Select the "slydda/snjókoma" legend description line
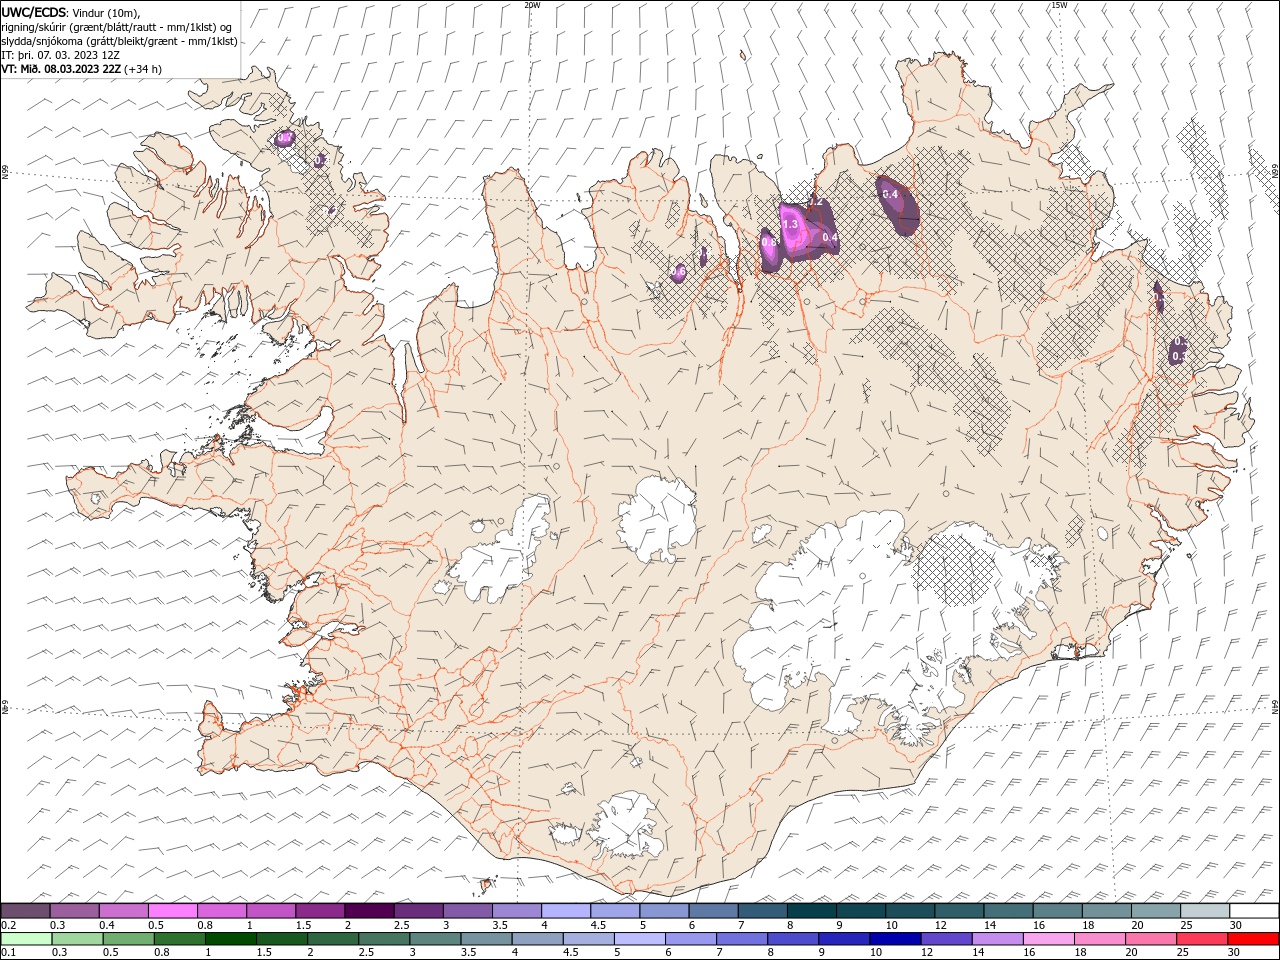The width and height of the screenshot is (1280, 960). 120,41
